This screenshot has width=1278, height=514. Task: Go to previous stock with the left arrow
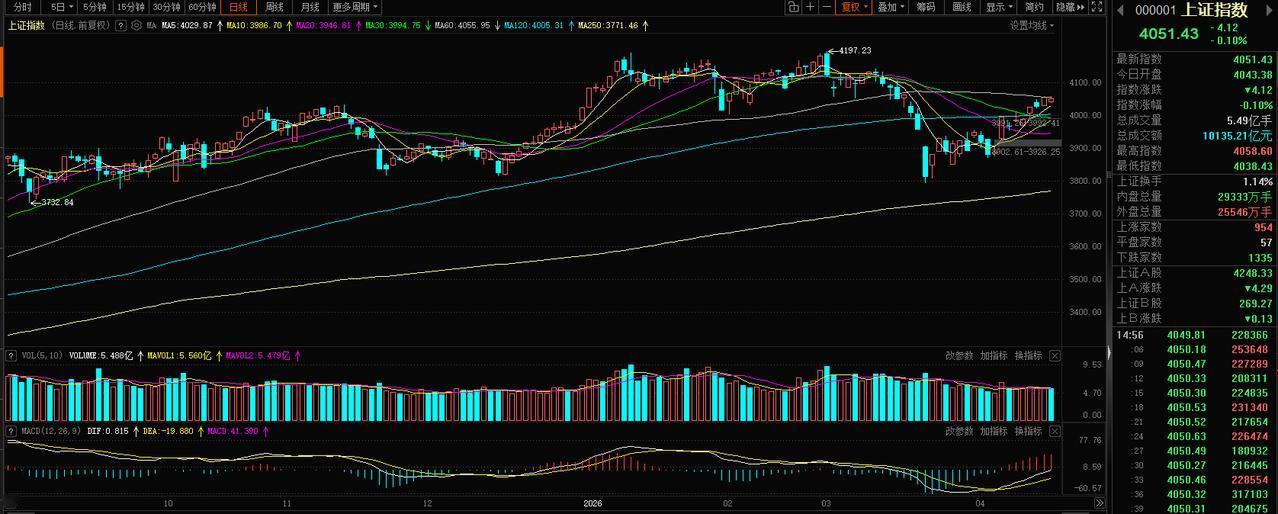tap(1120, 10)
